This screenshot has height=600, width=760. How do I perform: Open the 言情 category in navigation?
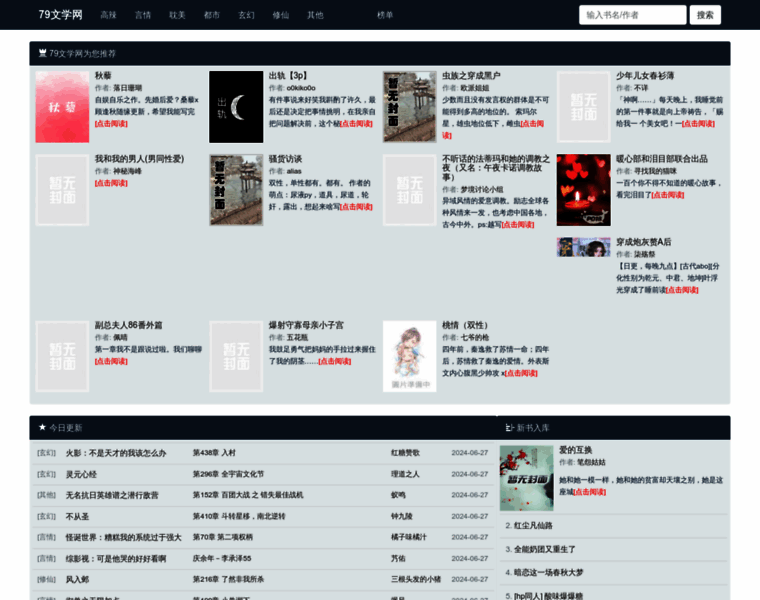[143, 15]
